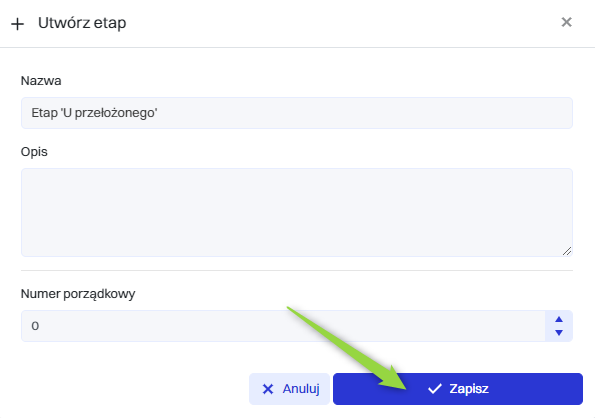The image size is (595, 418).
Task: Close the Utwórz etap dialog
Action: coord(566,22)
